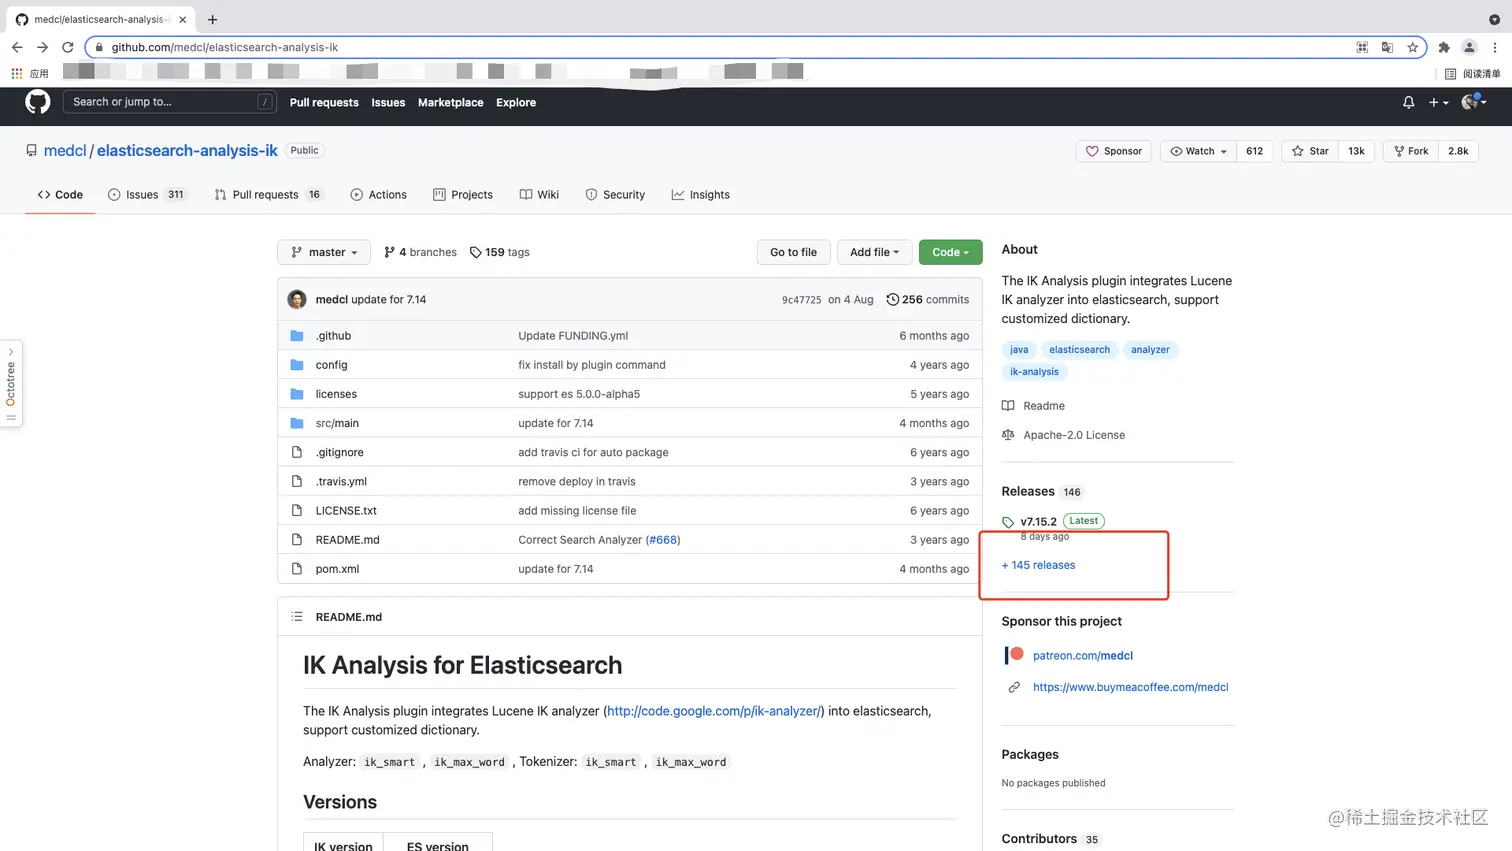The width and height of the screenshot is (1512, 851).
Task: Open the Add file dropdown
Action: pyautogui.click(x=874, y=252)
